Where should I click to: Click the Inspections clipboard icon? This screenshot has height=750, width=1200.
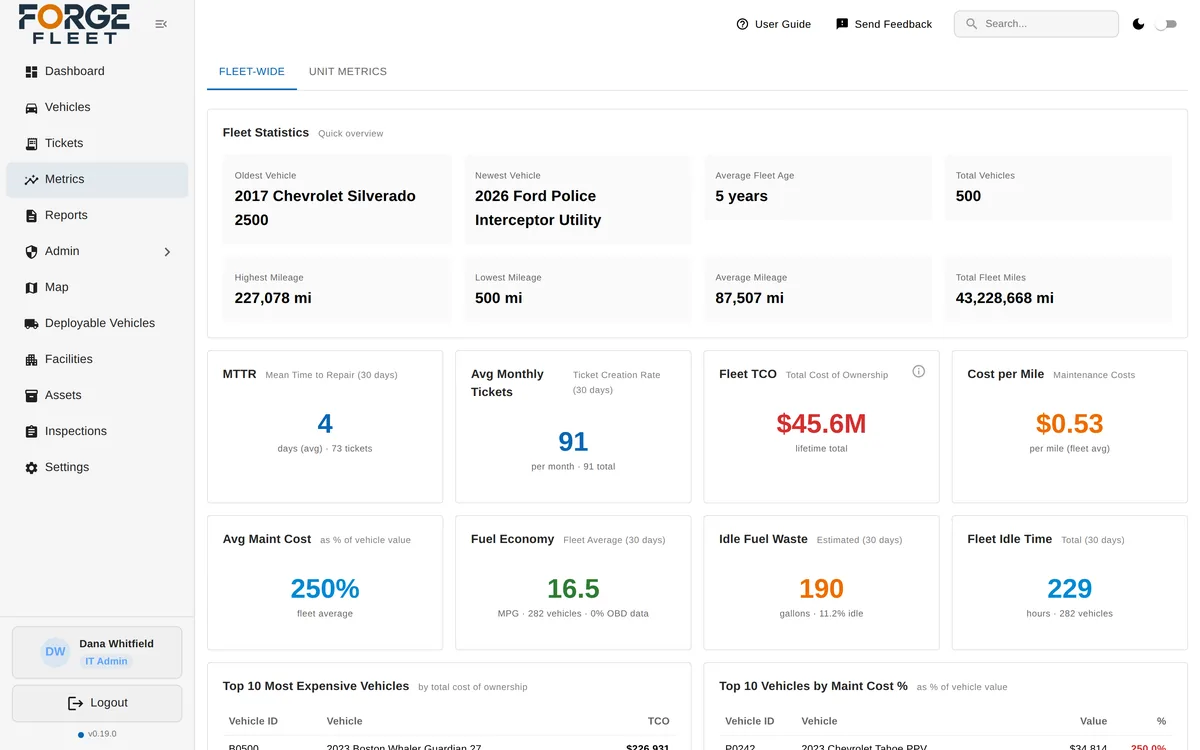(31, 432)
